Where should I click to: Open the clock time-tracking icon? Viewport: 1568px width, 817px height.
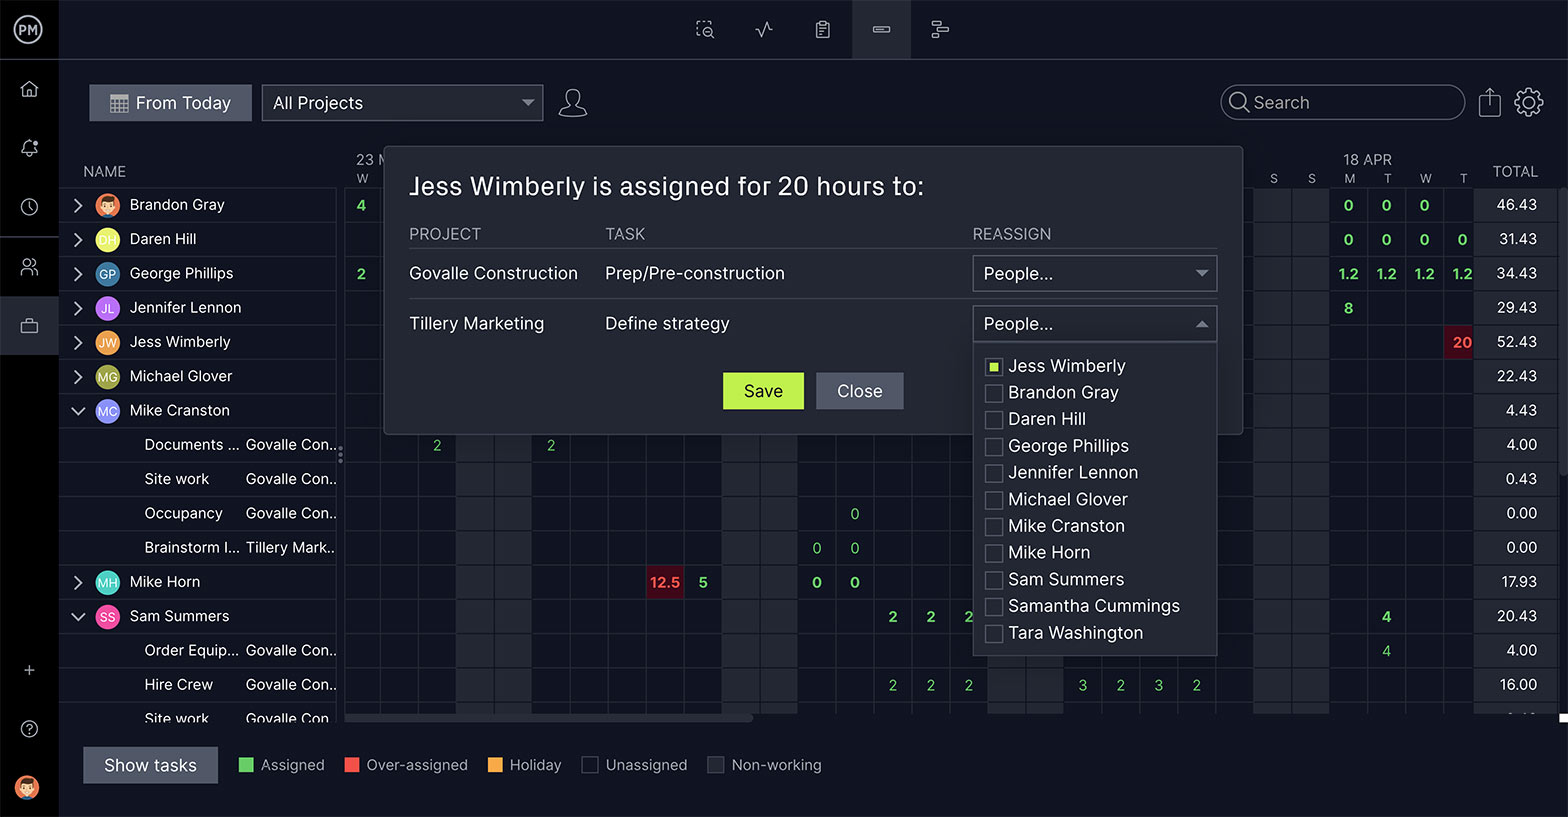(29, 207)
